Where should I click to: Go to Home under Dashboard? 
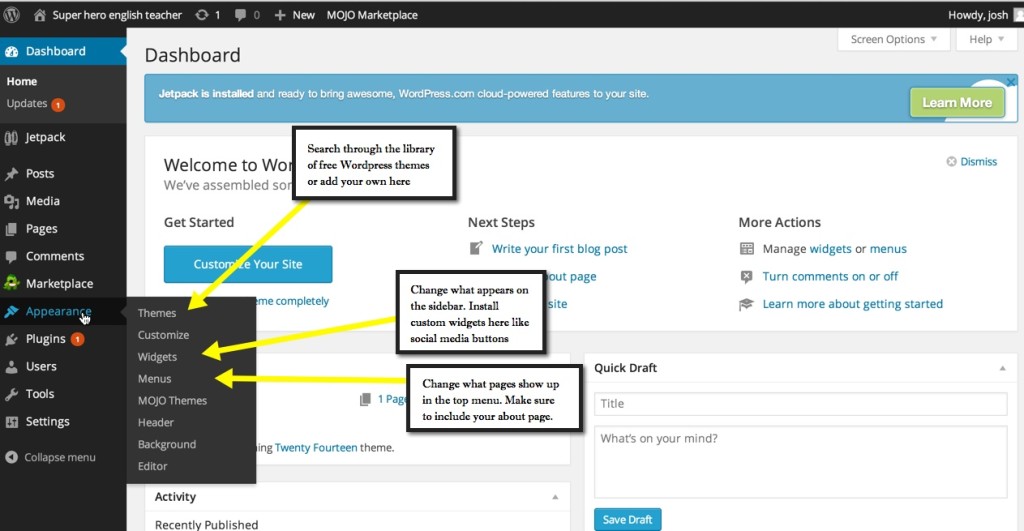[x=22, y=82]
